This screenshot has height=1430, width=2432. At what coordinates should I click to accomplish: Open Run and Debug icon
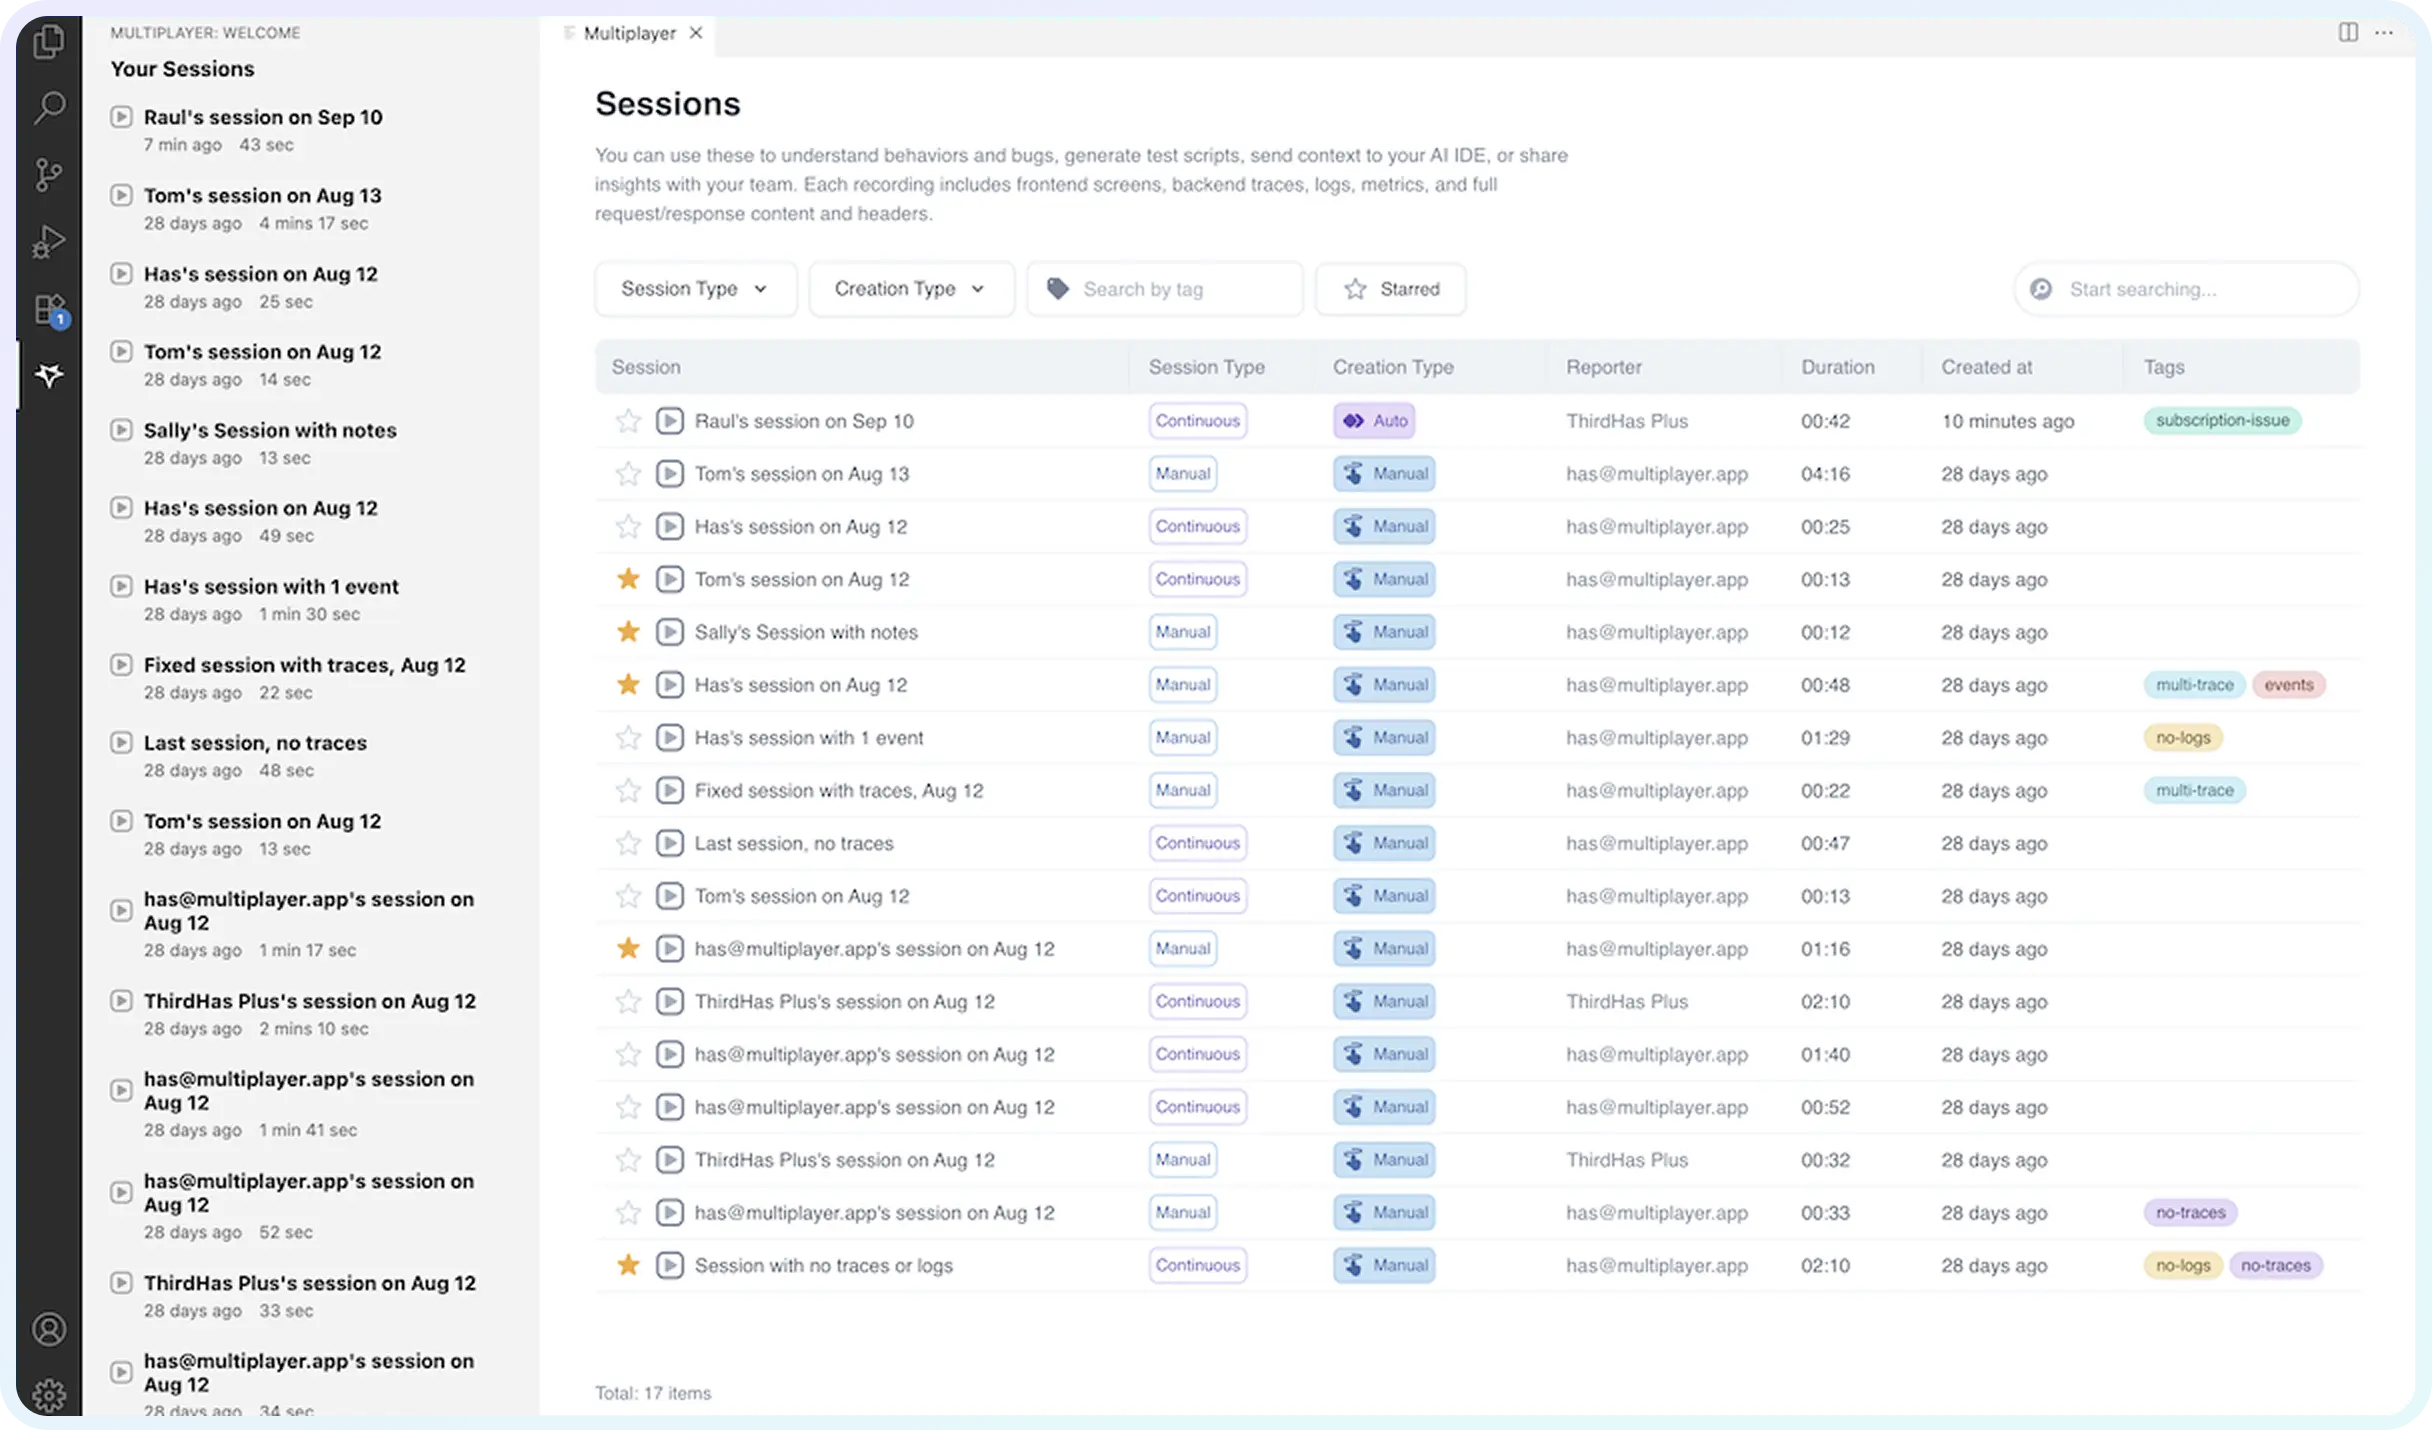pos(48,241)
